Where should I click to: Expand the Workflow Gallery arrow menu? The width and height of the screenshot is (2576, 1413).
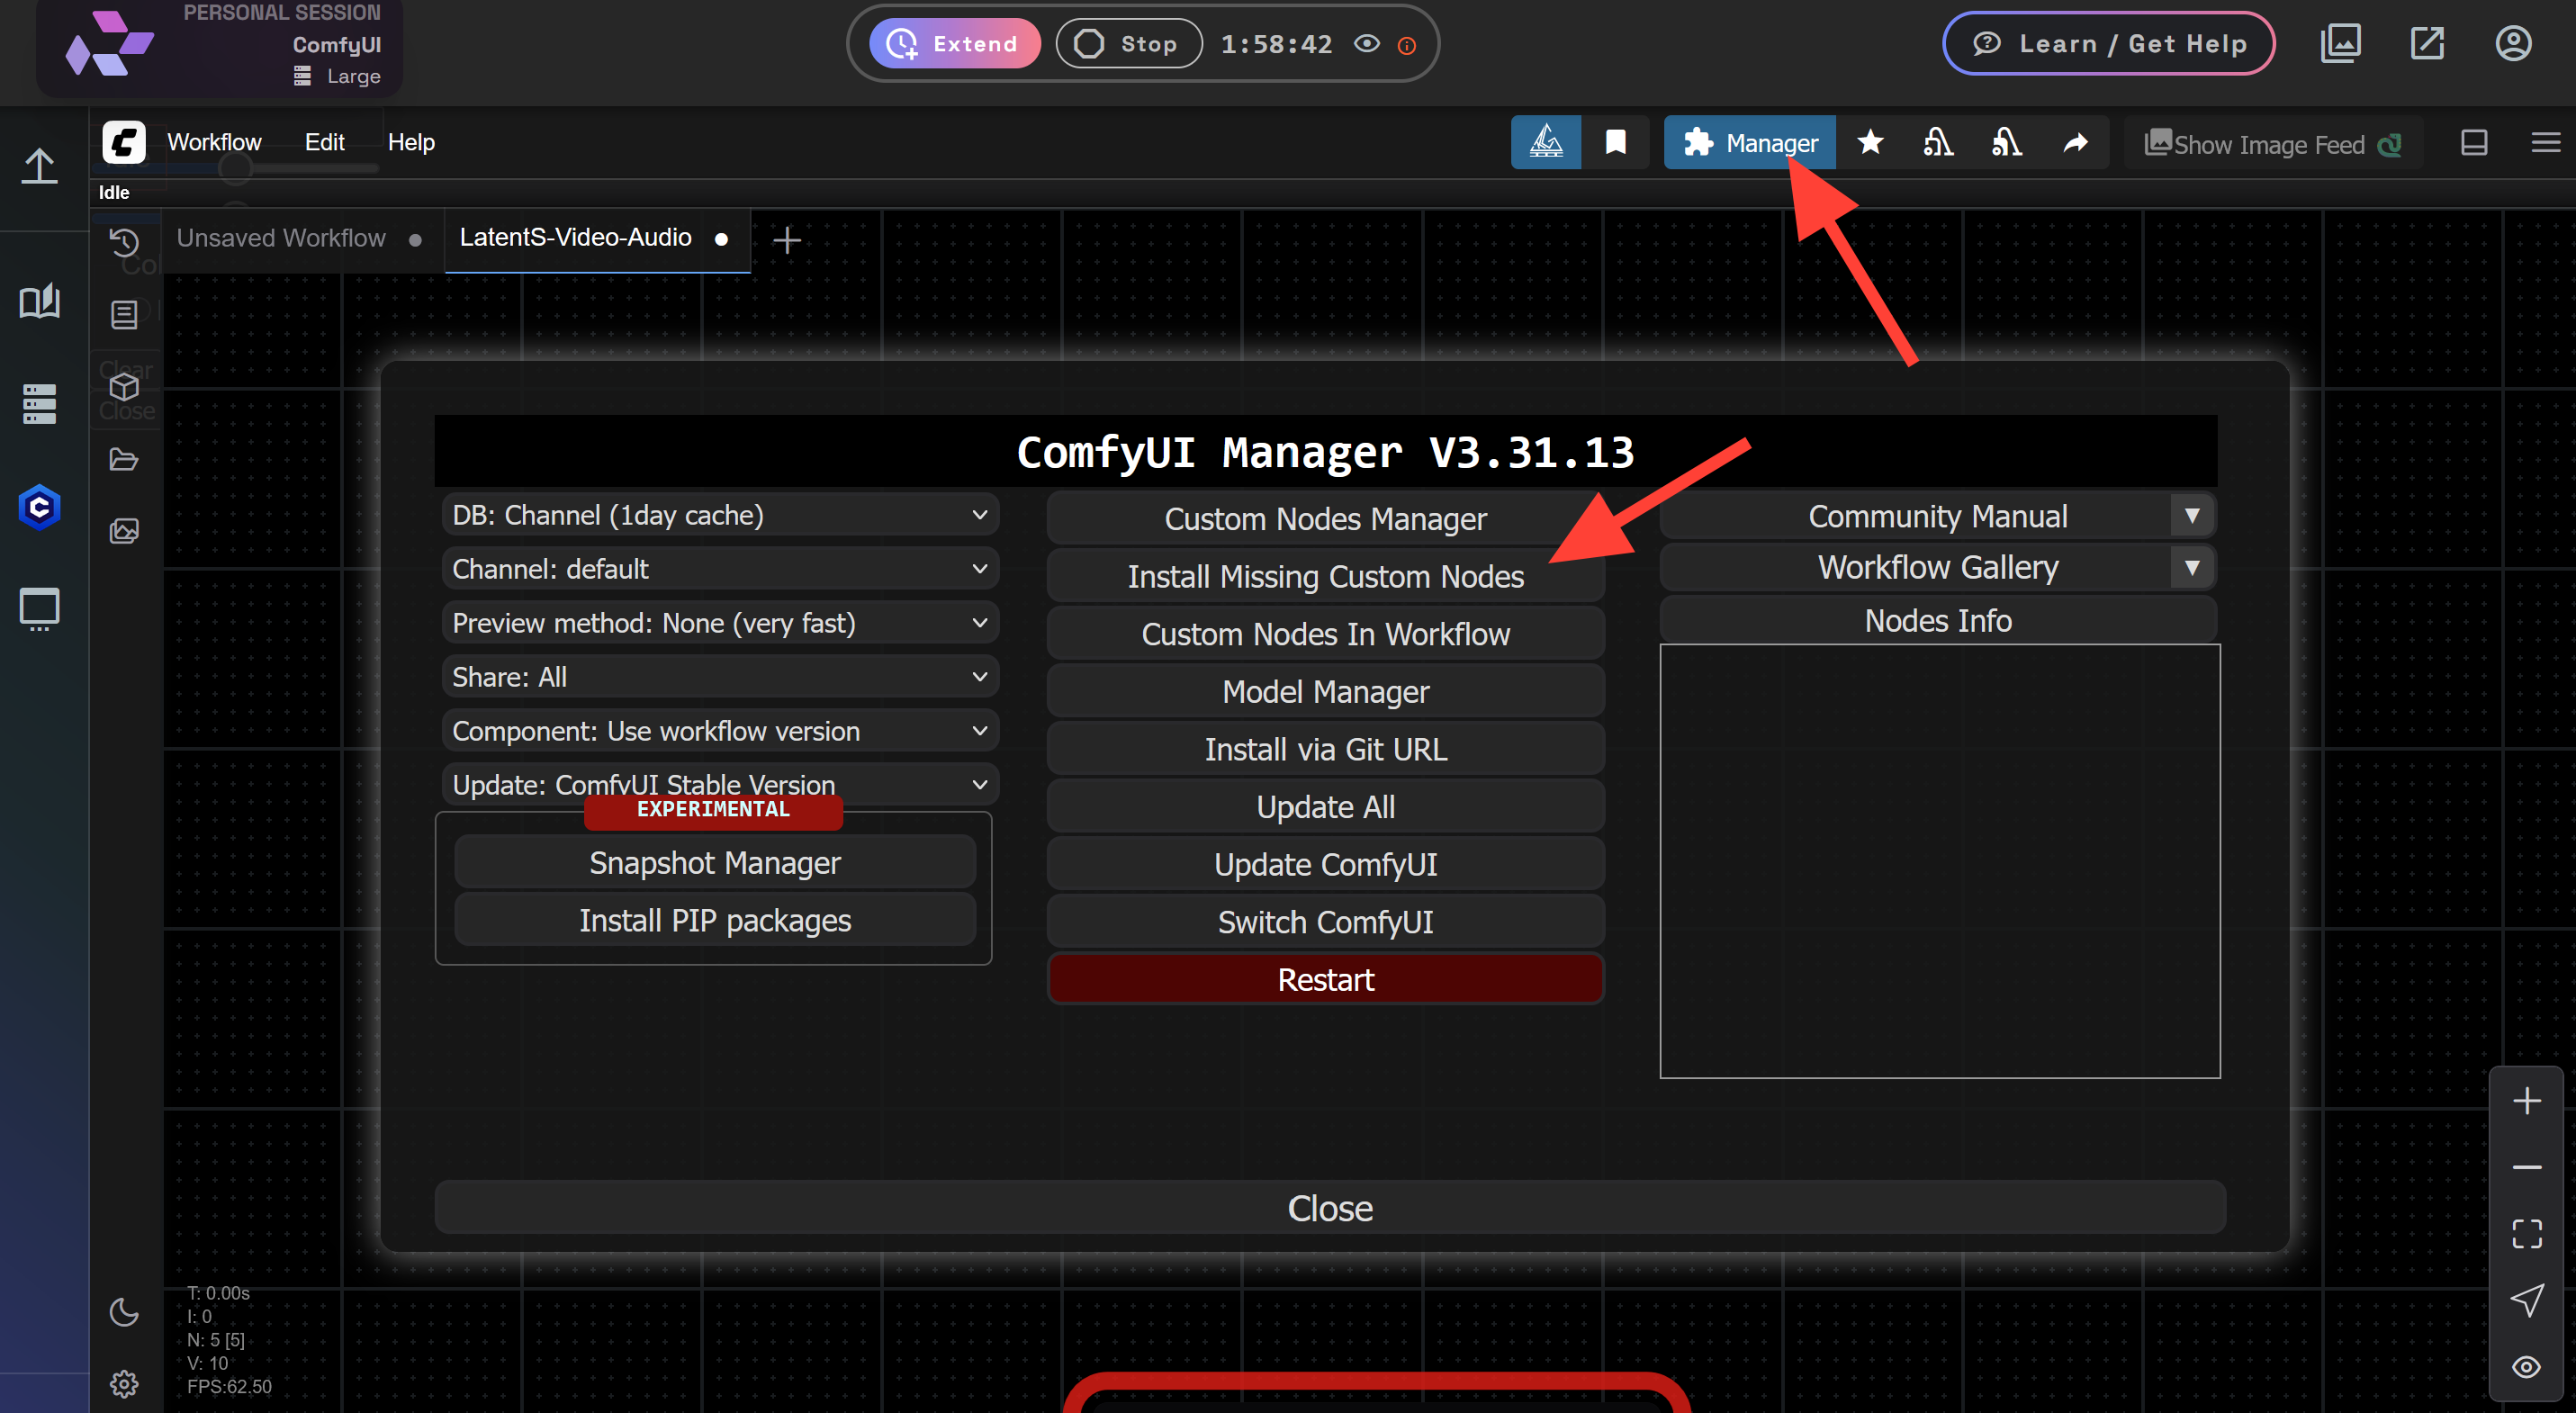pos(2192,567)
